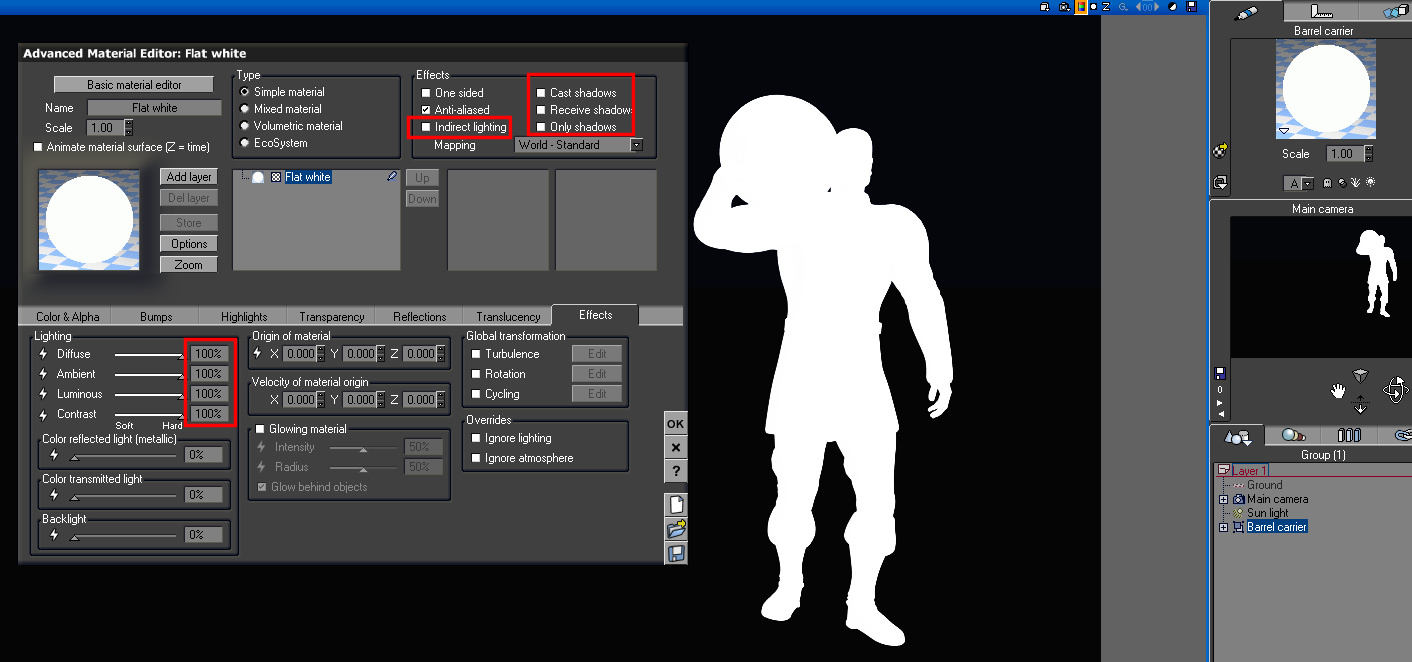Click the load material folder icon

676,529
